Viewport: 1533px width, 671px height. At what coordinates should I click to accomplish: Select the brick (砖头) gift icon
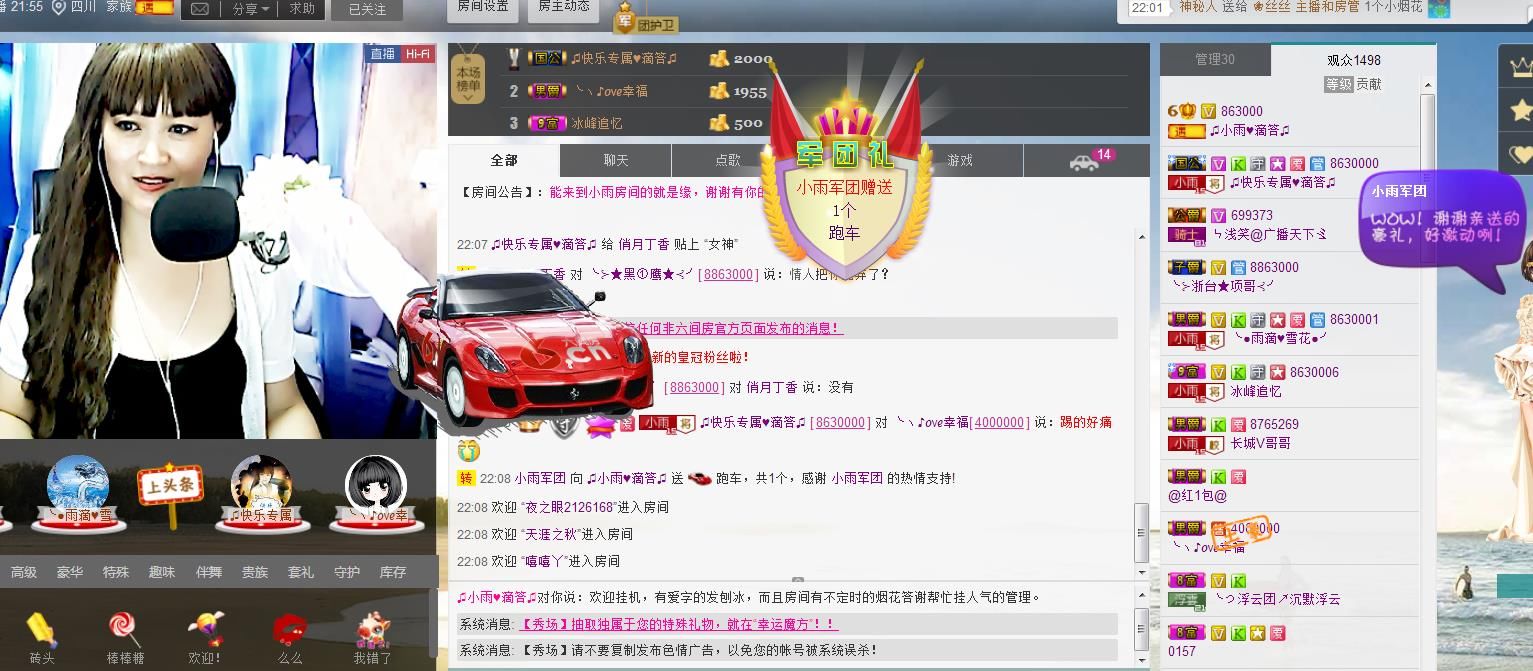(x=42, y=631)
